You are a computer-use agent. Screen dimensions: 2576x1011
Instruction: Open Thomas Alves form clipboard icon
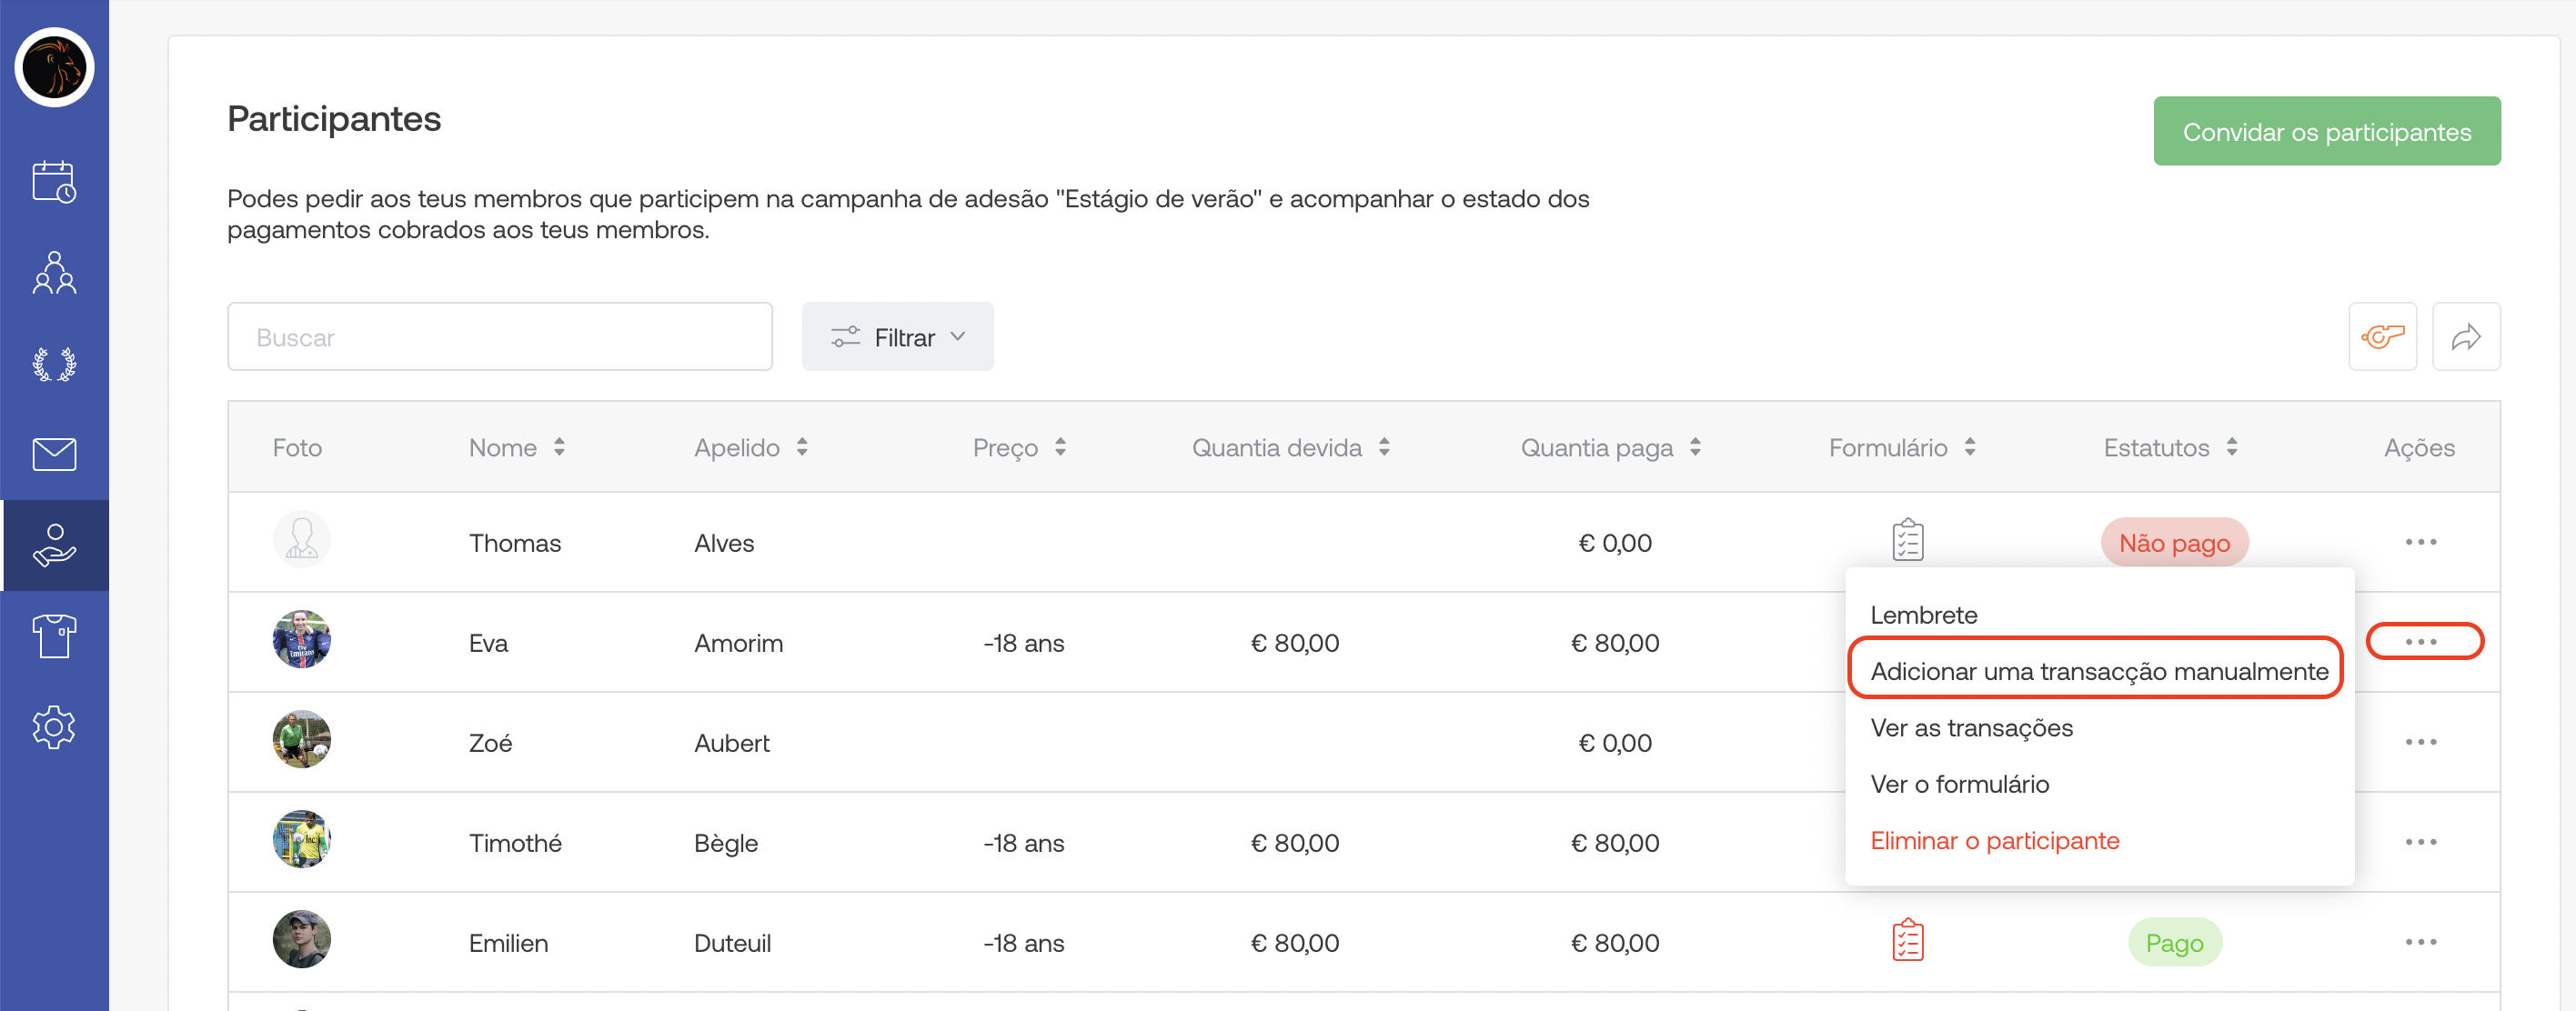tap(1907, 541)
